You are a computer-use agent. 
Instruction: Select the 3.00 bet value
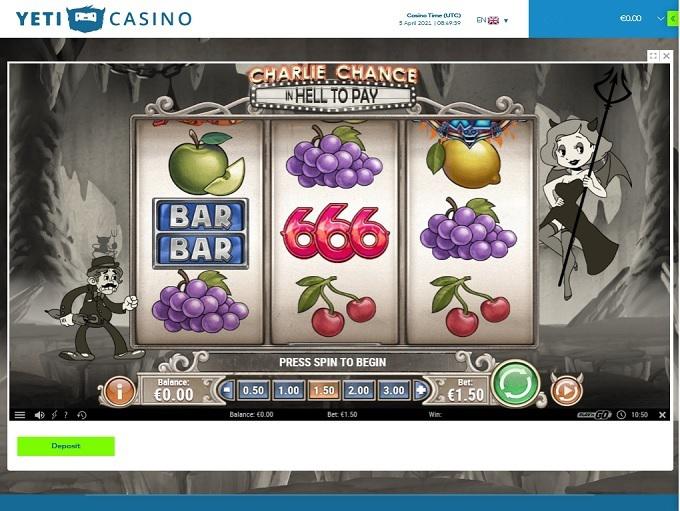pyautogui.click(x=394, y=390)
